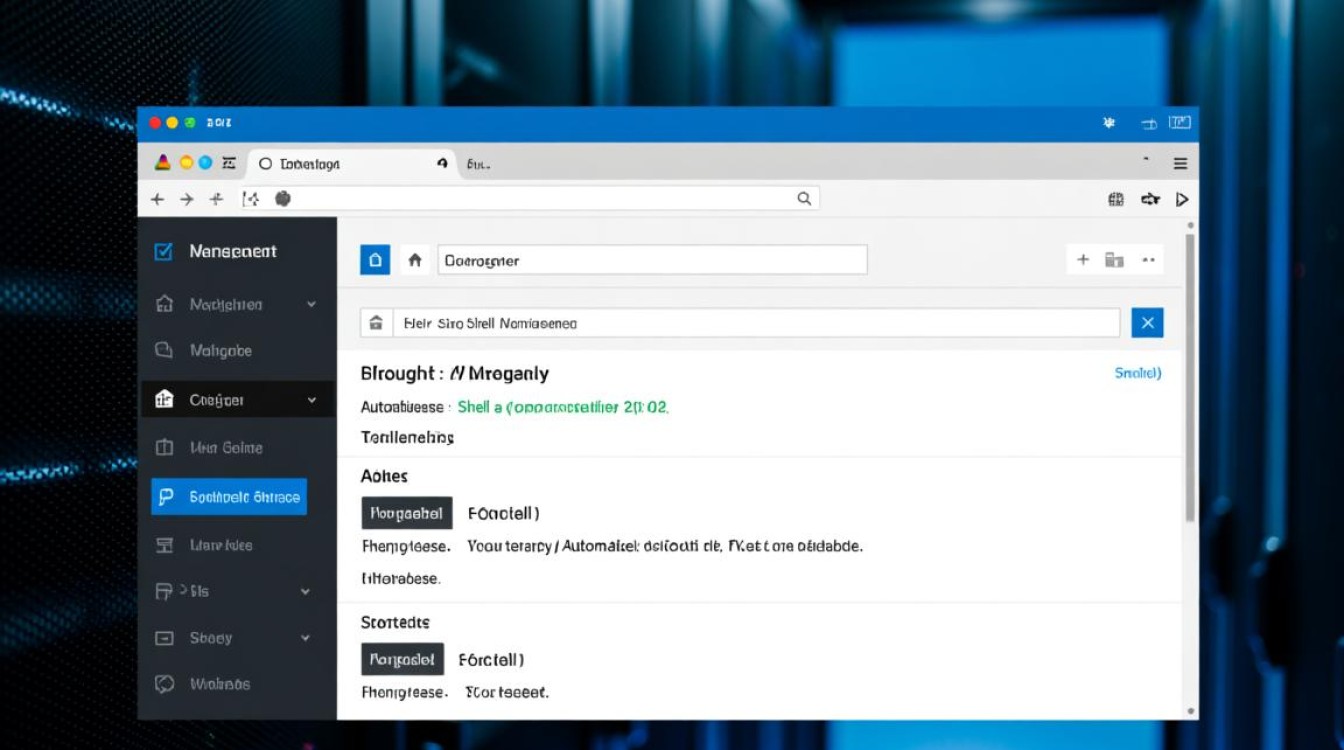1344x750 pixels.
Task: Click the chat bubble icon beside Wobabs
Action: tap(165, 684)
